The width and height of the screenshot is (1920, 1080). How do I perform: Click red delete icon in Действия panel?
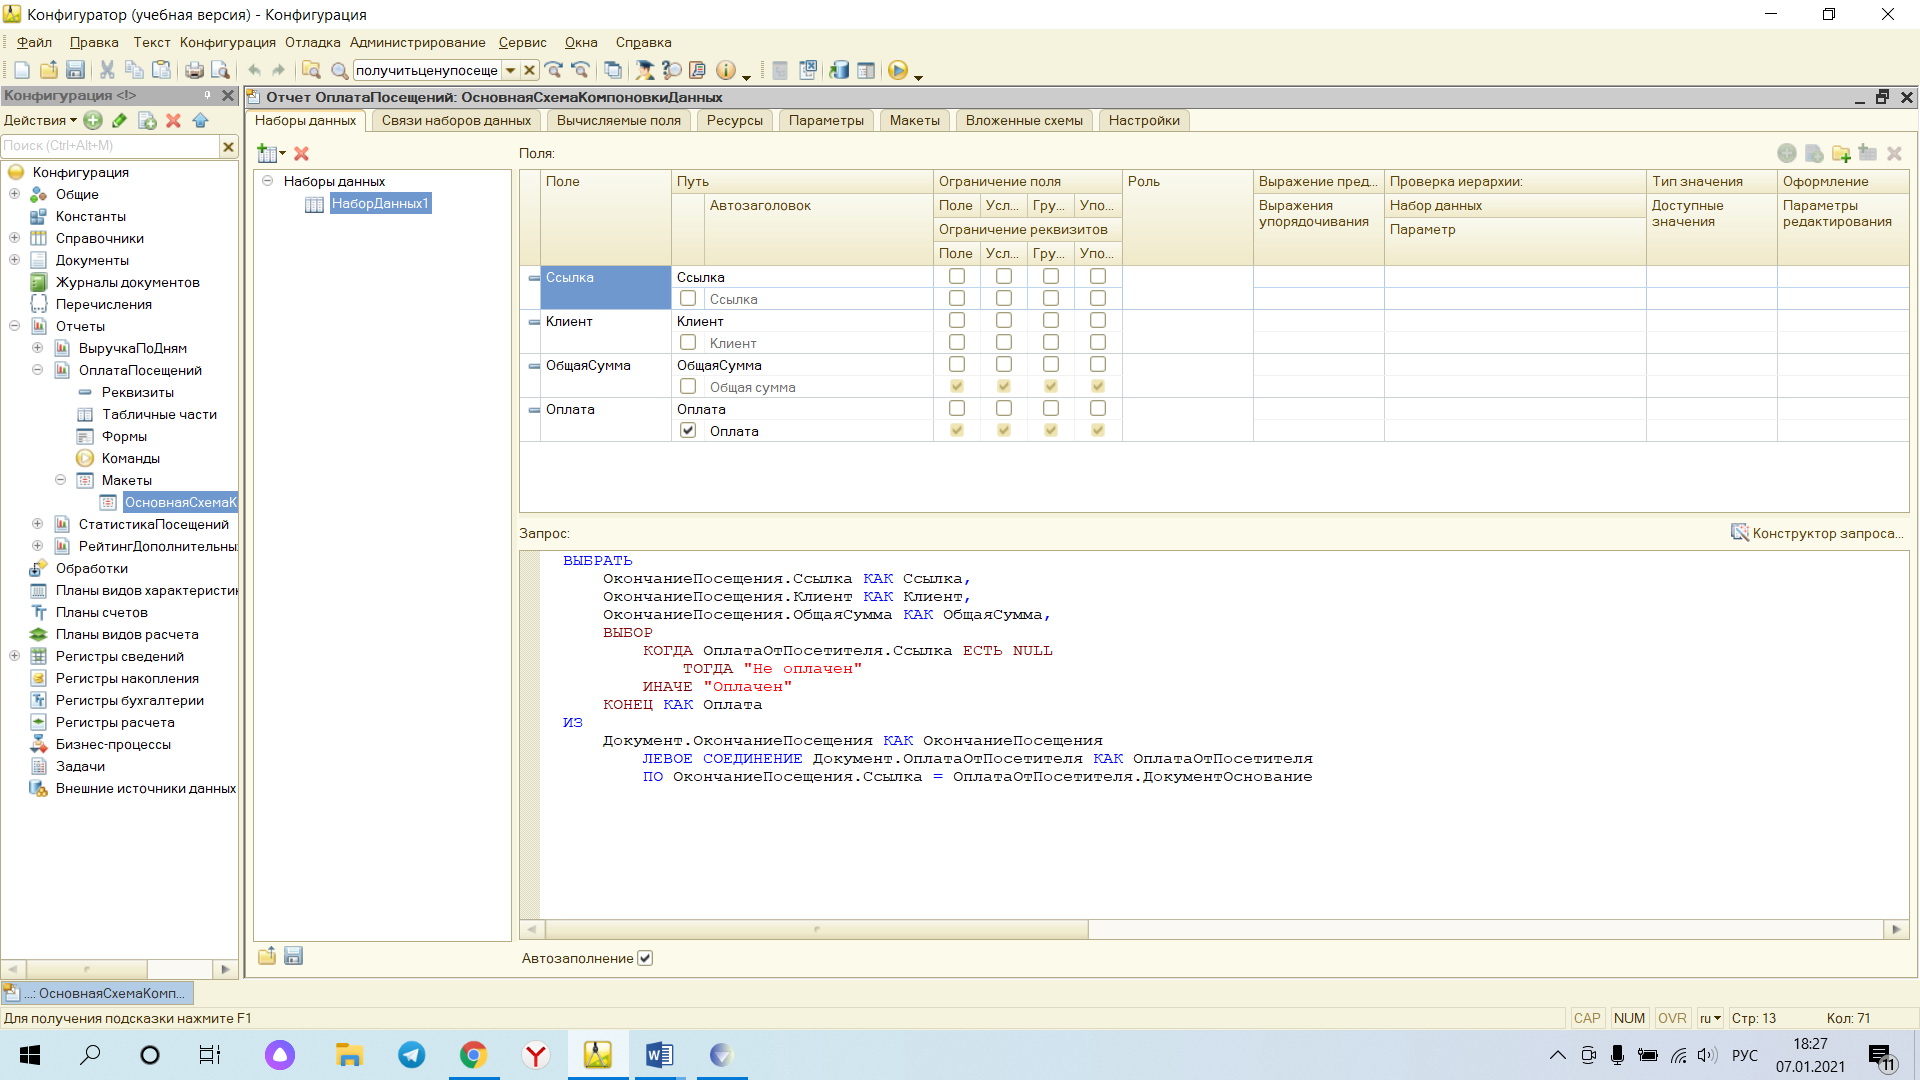click(173, 120)
